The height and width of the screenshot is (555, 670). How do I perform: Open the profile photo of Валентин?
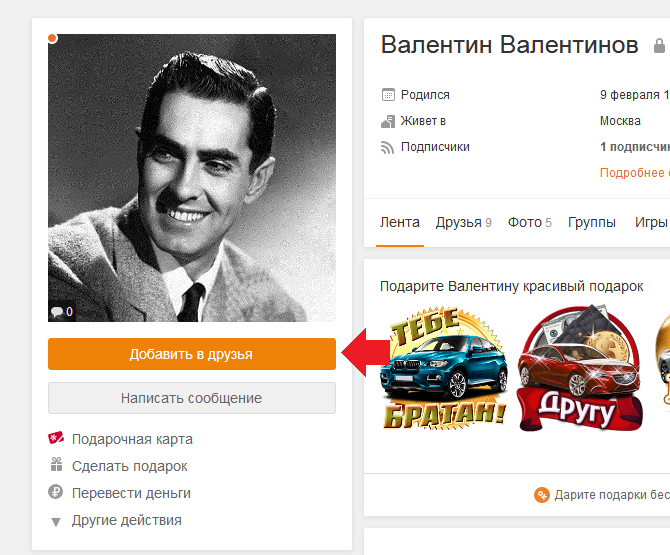pyautogui.click(x=192, y=178)
